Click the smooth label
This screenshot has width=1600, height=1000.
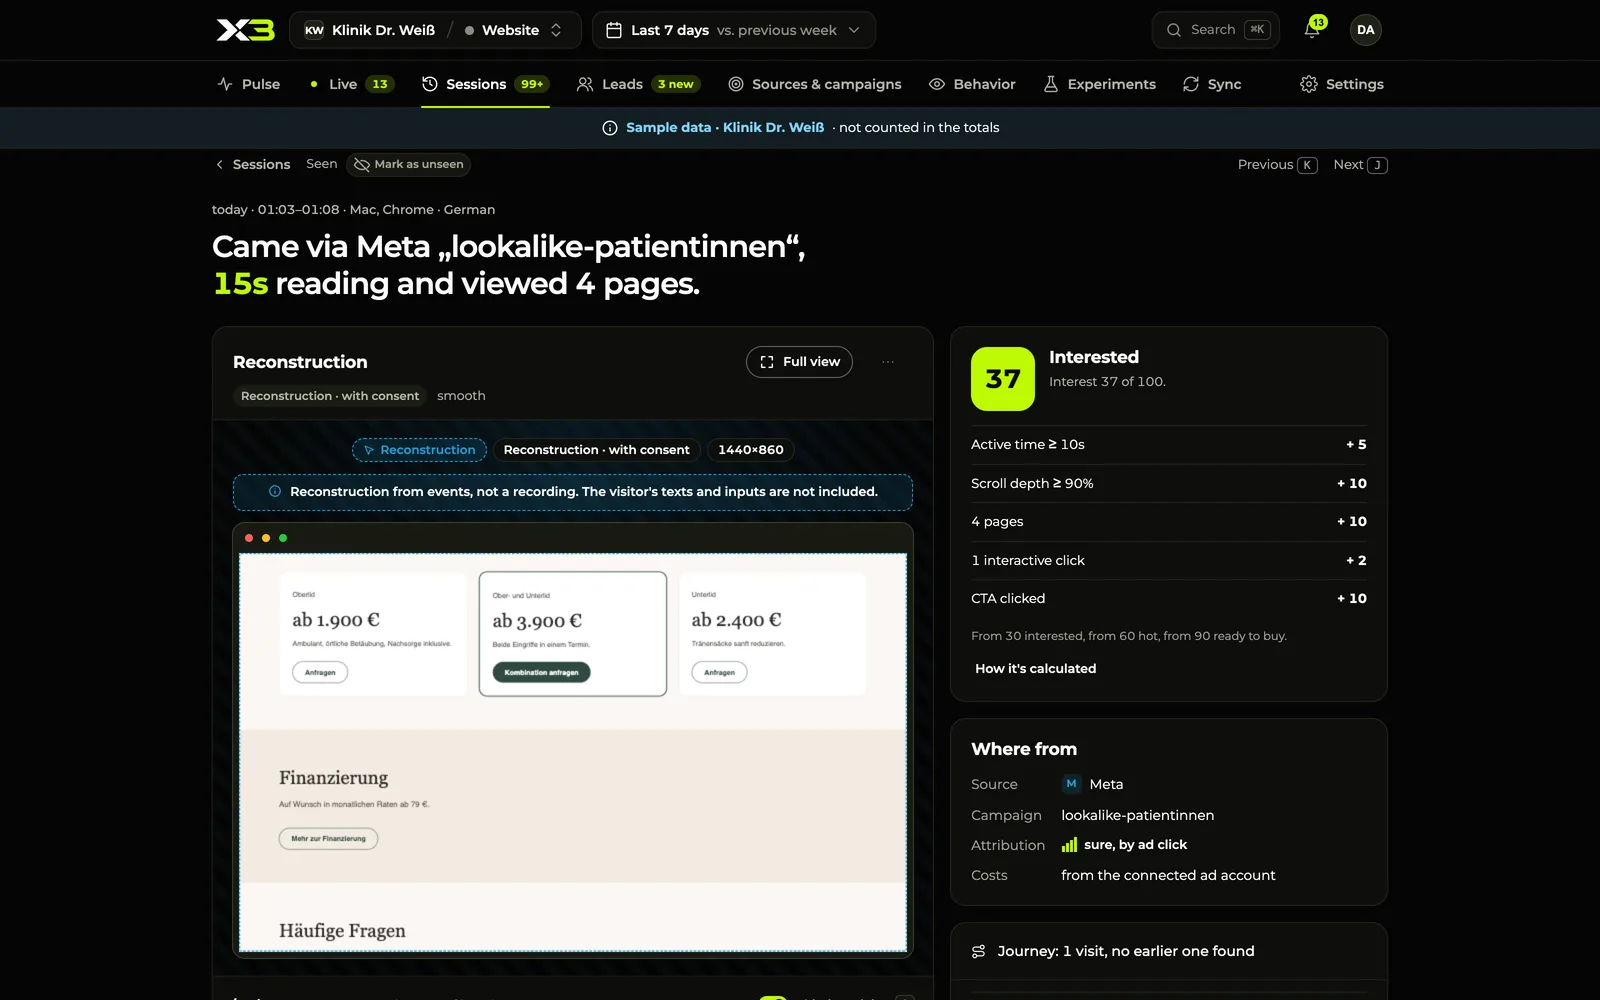461,396
